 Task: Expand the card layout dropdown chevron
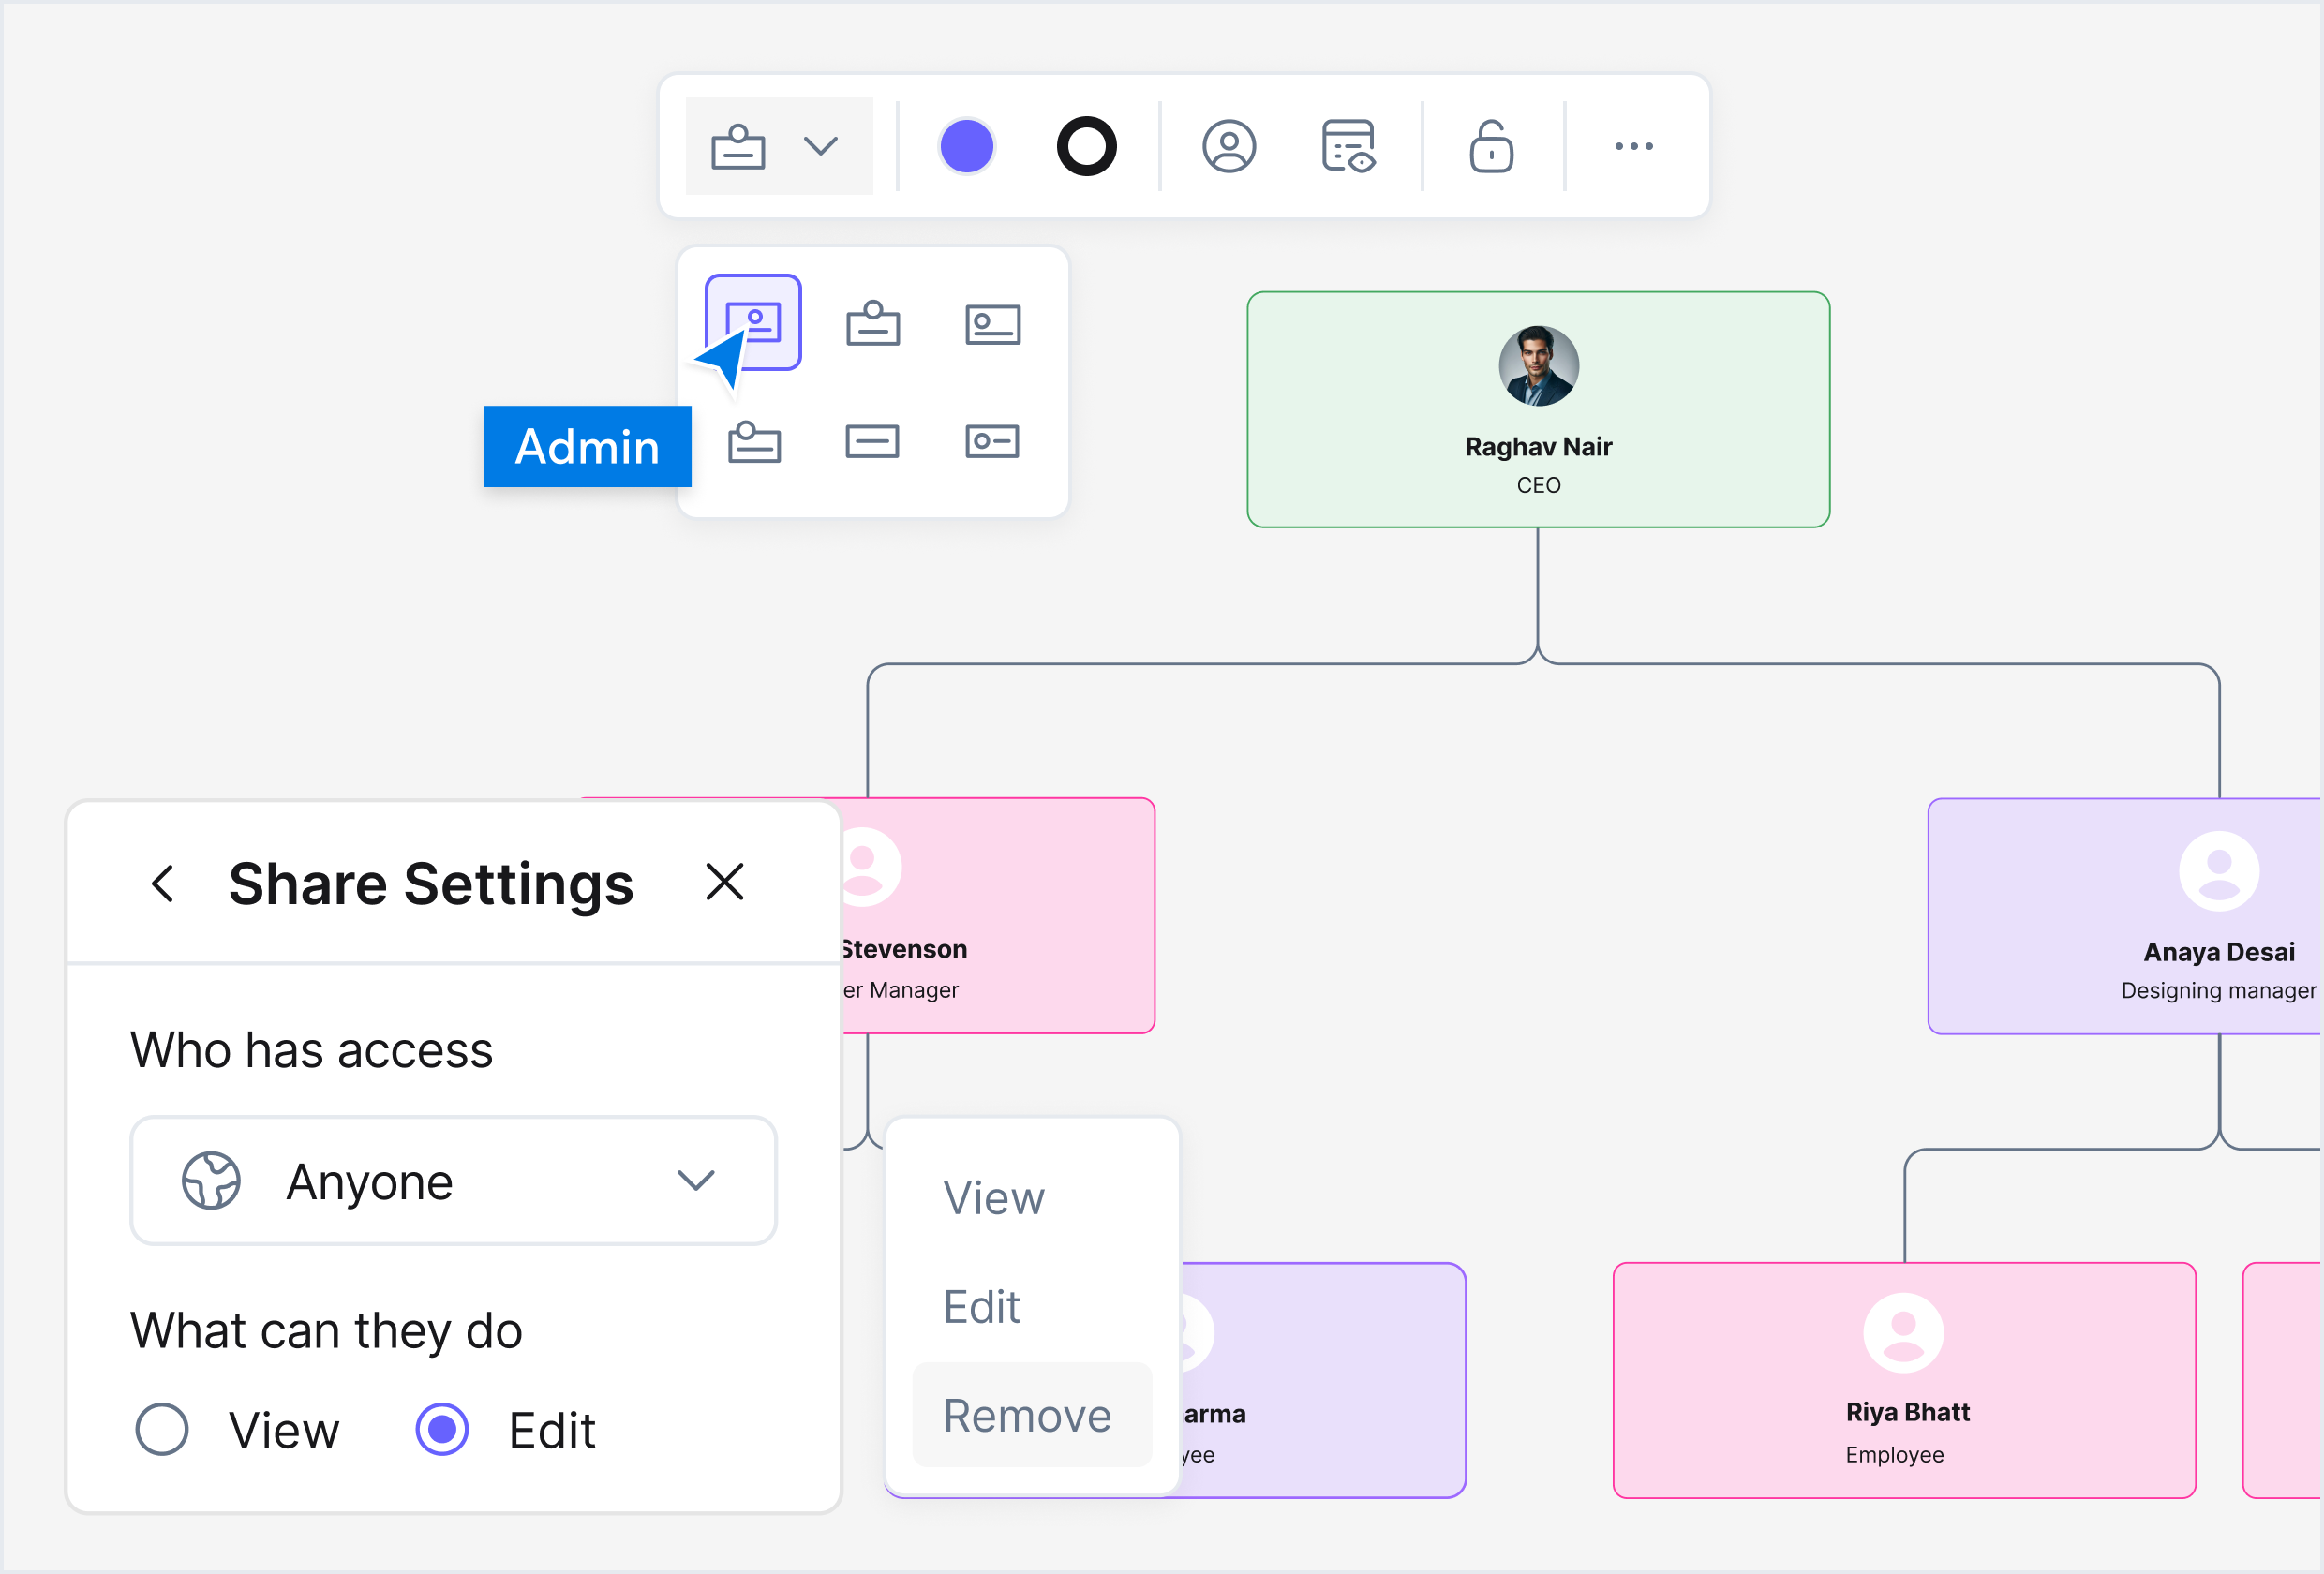820,146
